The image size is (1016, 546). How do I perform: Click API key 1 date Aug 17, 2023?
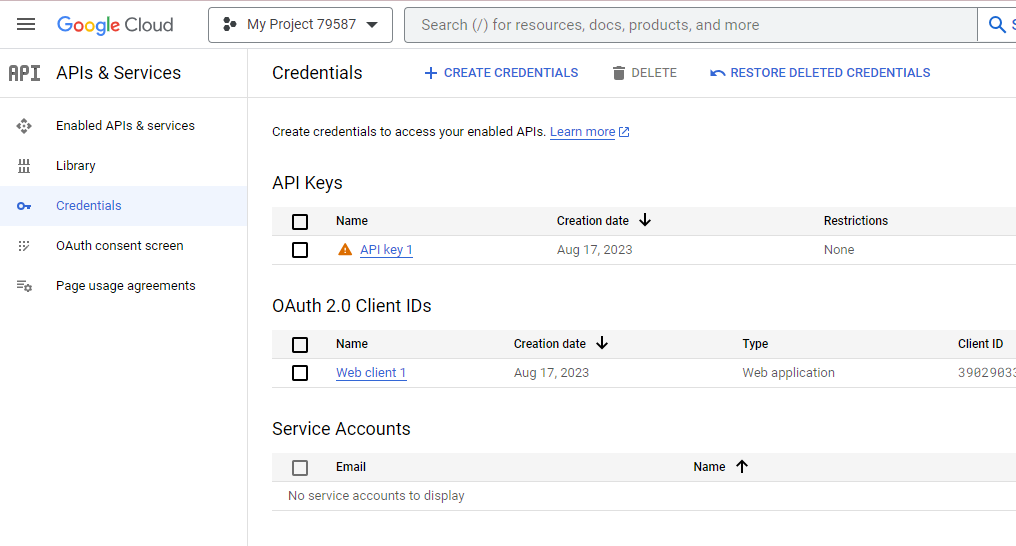pos(594,250)
